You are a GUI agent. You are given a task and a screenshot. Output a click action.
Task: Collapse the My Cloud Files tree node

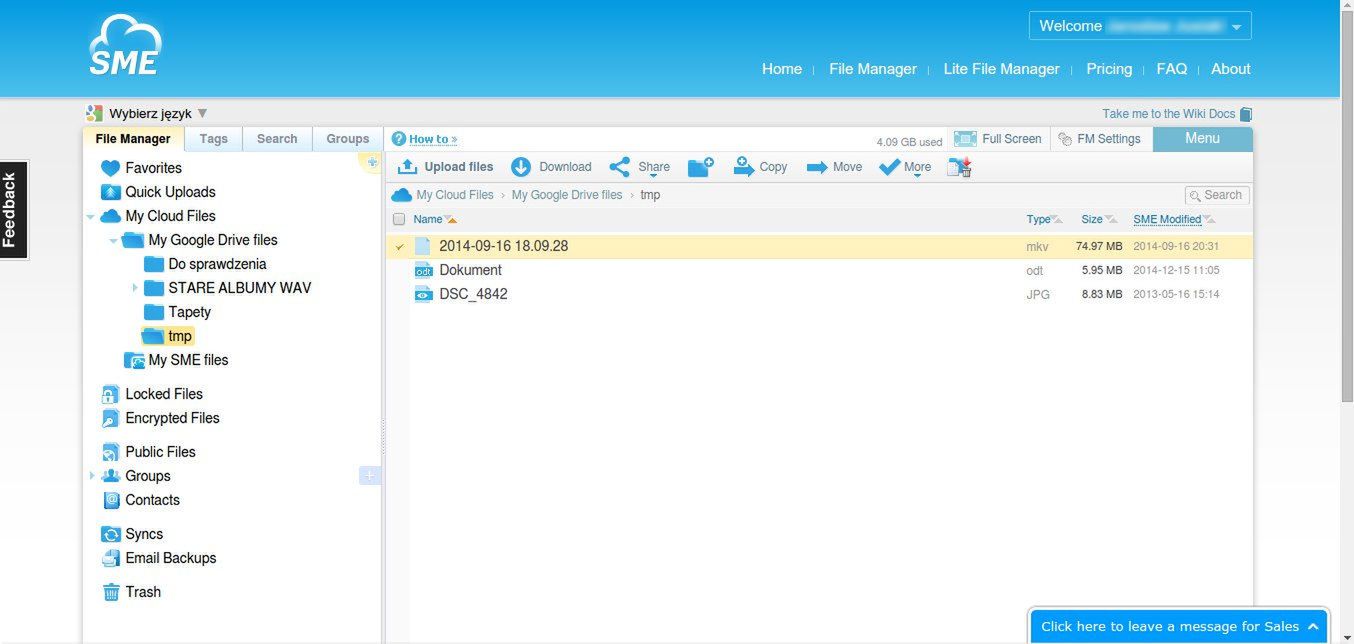(x=91, y=216)
